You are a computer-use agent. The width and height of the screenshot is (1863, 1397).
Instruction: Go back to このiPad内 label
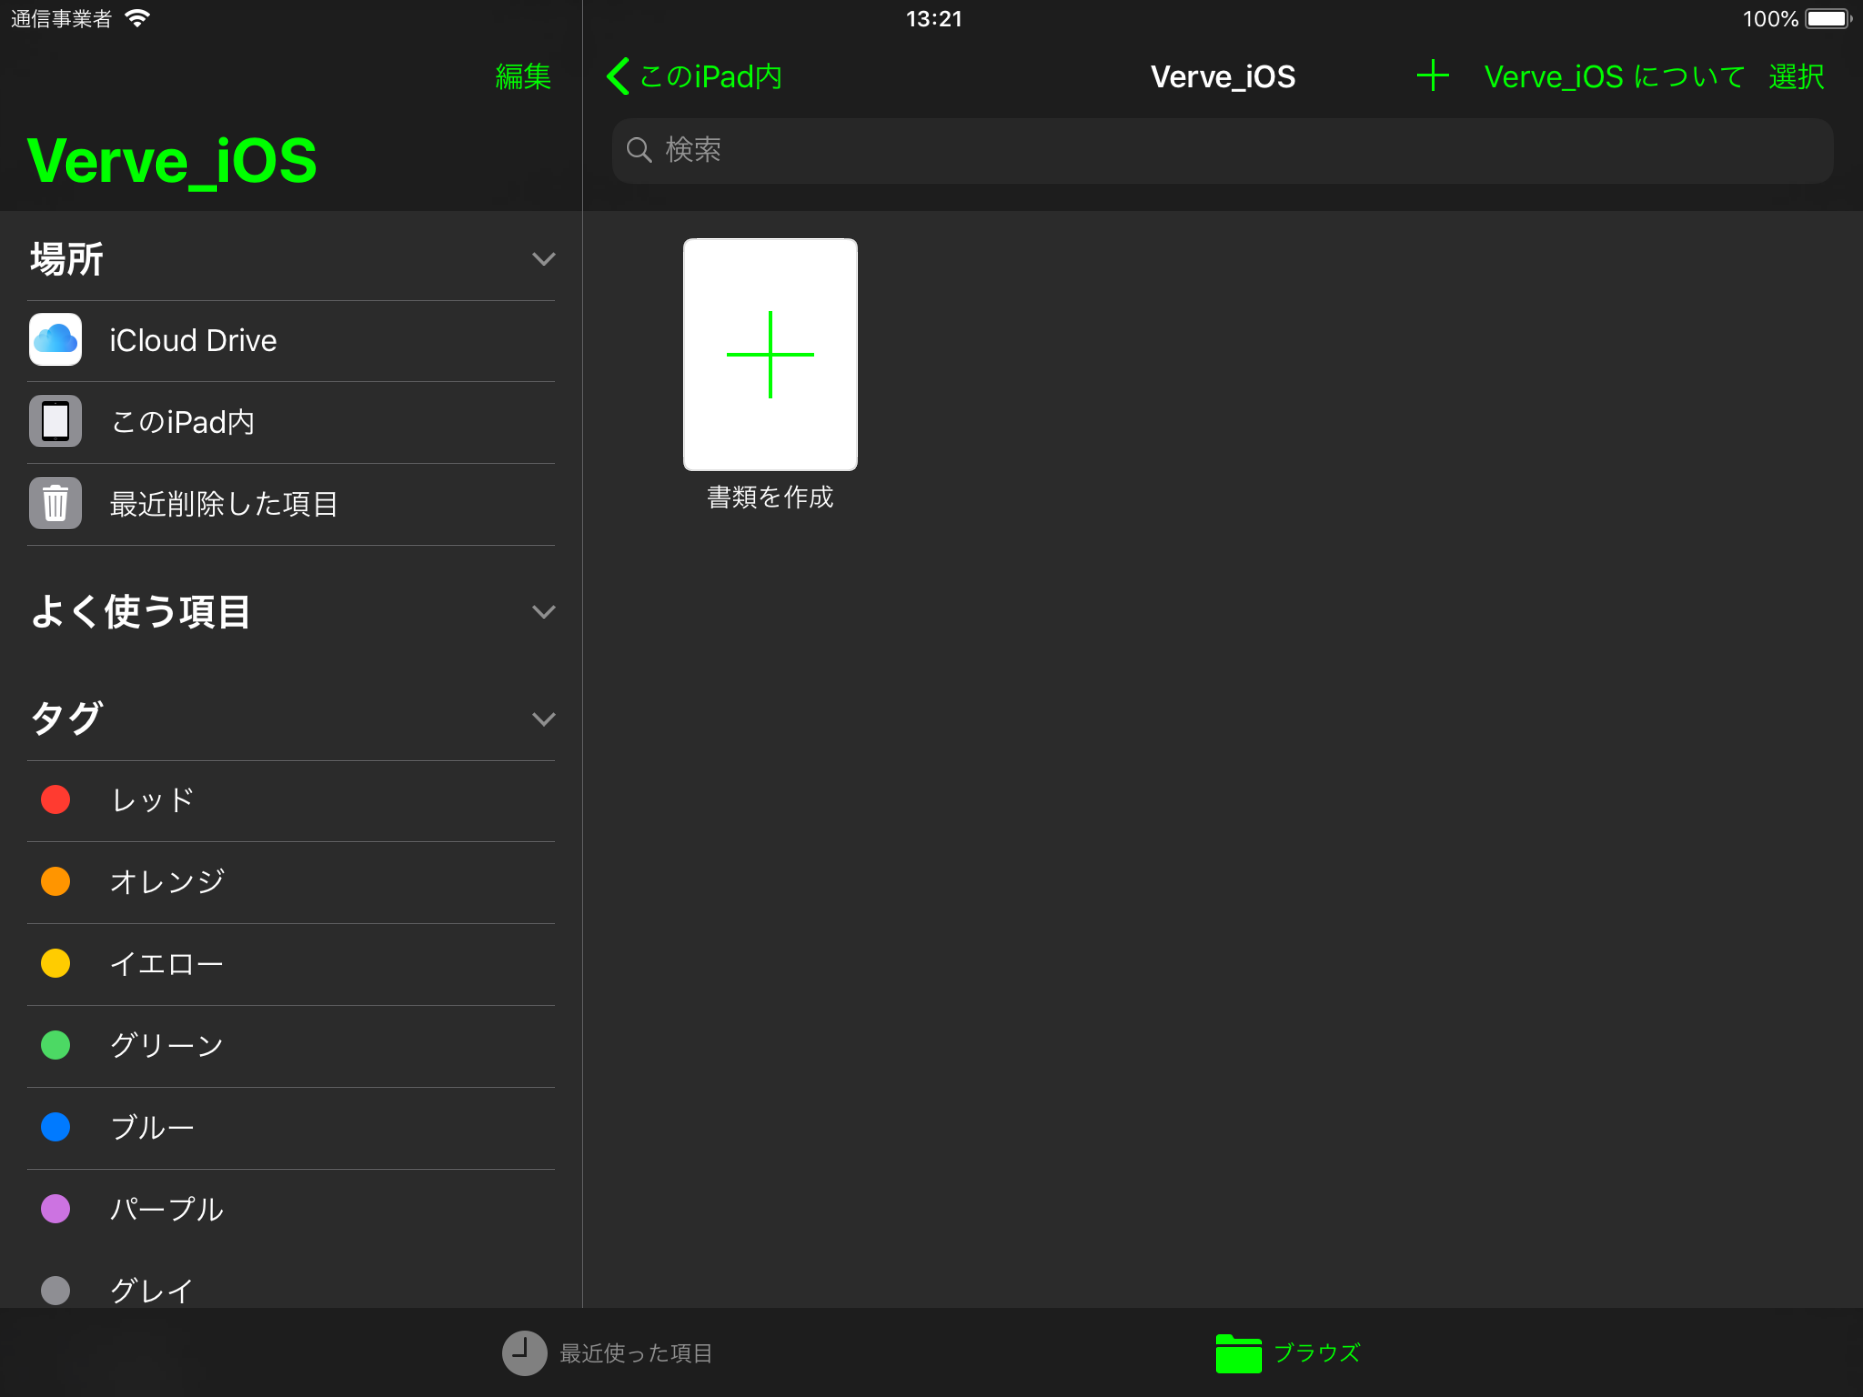click(x=710, y=77)
